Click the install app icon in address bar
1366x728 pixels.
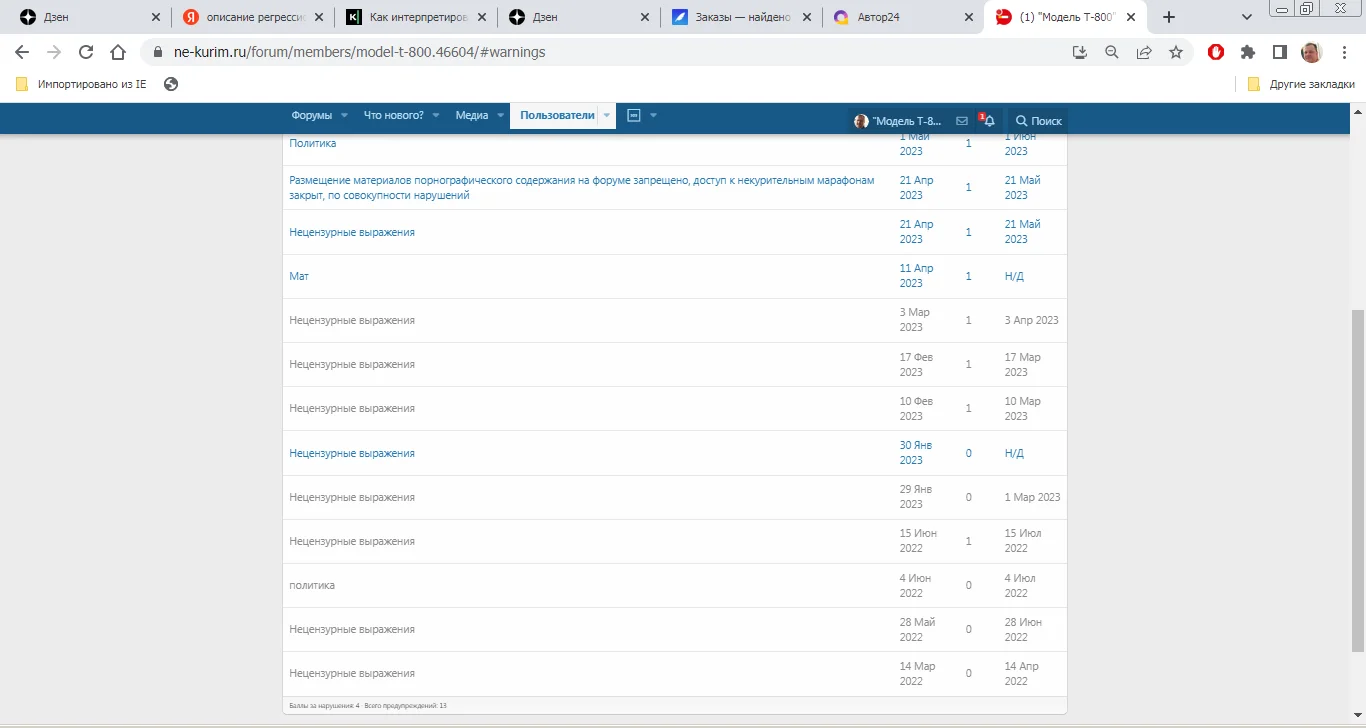click(x=1080, y=52)
